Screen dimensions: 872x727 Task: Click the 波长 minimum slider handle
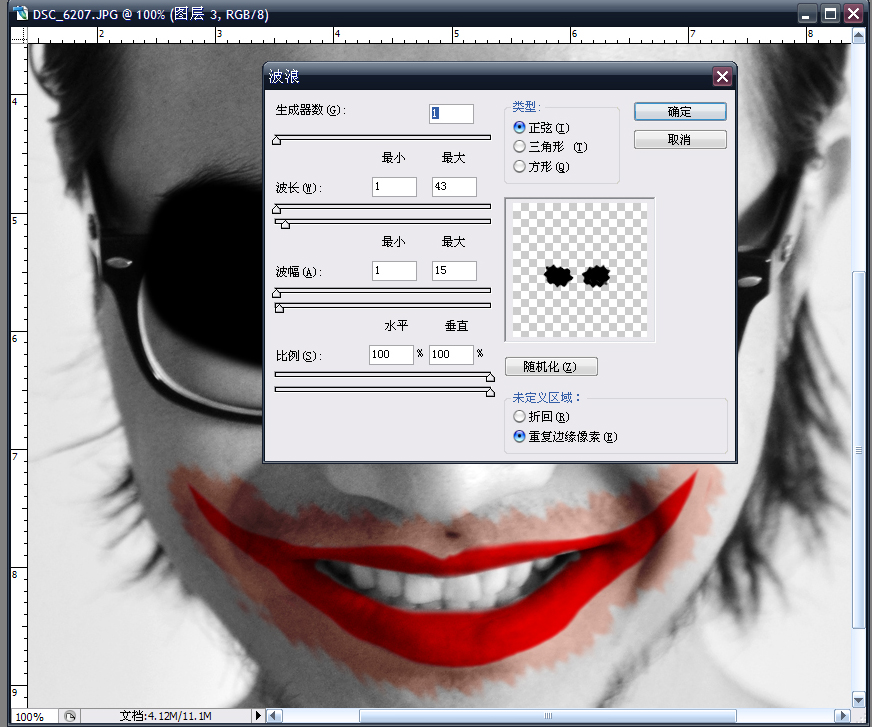pos(276,209)
